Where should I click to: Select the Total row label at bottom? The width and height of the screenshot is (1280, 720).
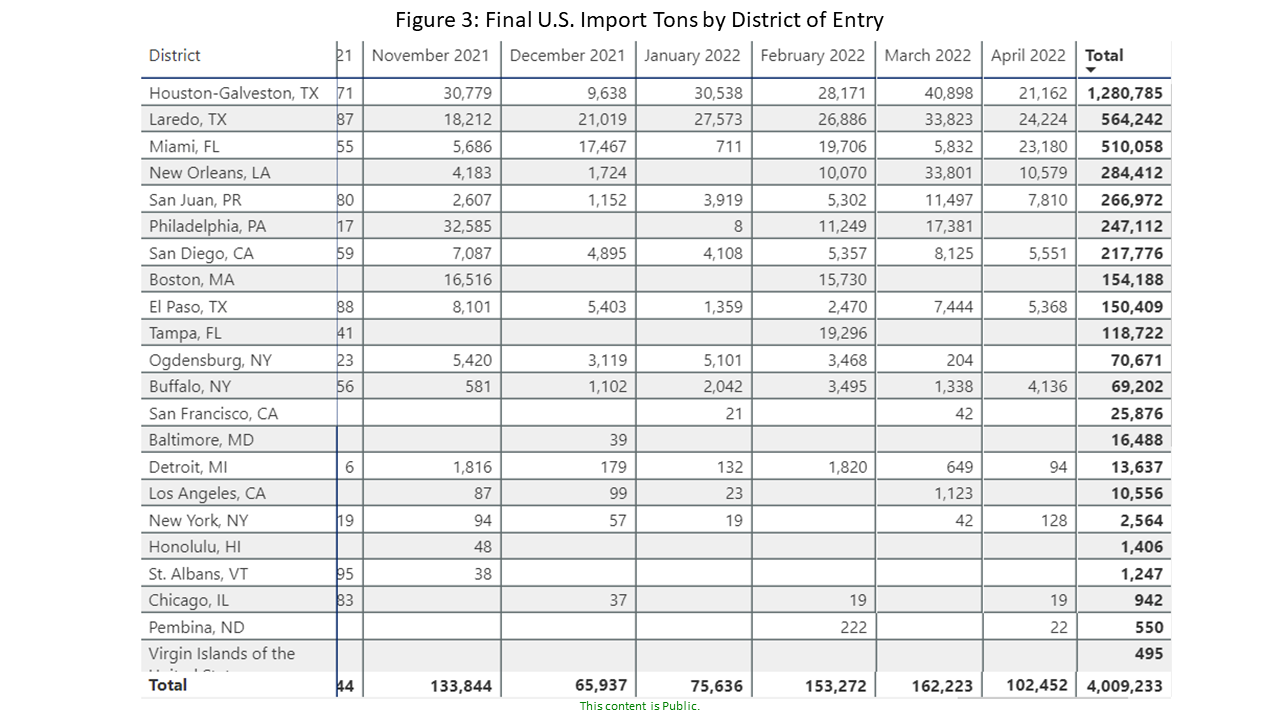tap(168, 686)
